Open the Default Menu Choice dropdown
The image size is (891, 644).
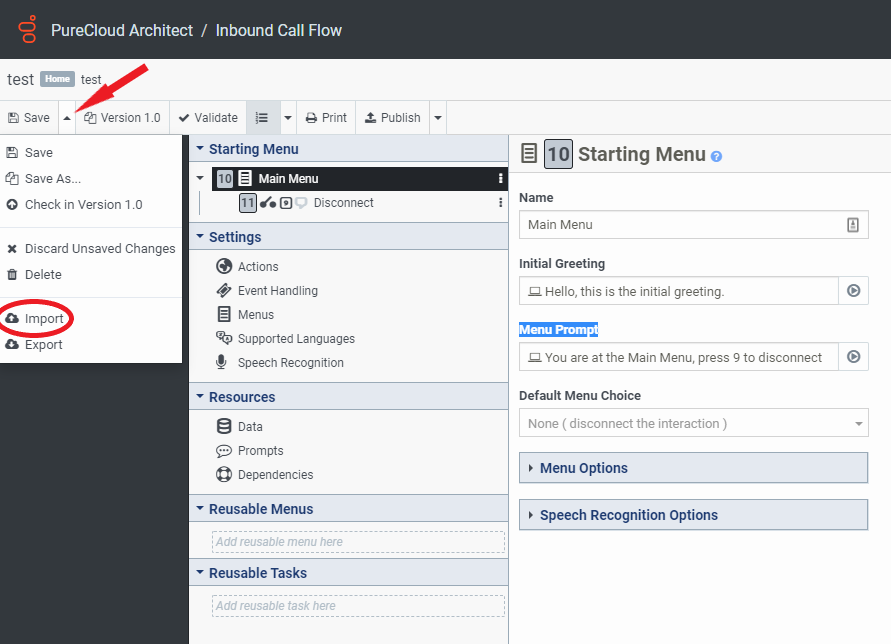point(693,423)
